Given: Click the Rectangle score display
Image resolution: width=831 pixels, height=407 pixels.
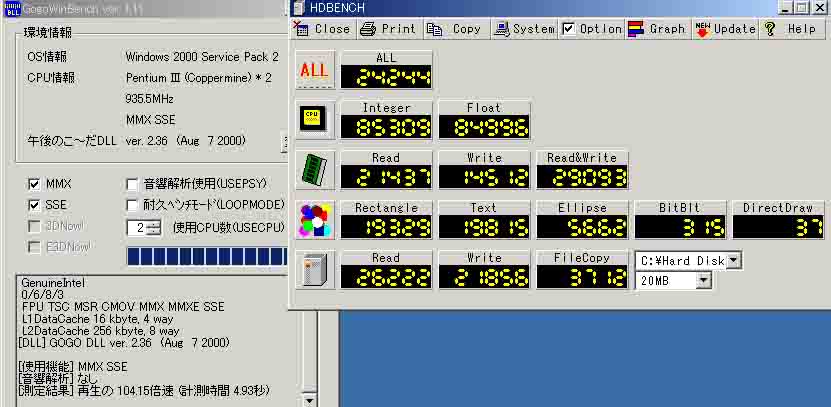Looking at the screenshot, I should [386, 227].
